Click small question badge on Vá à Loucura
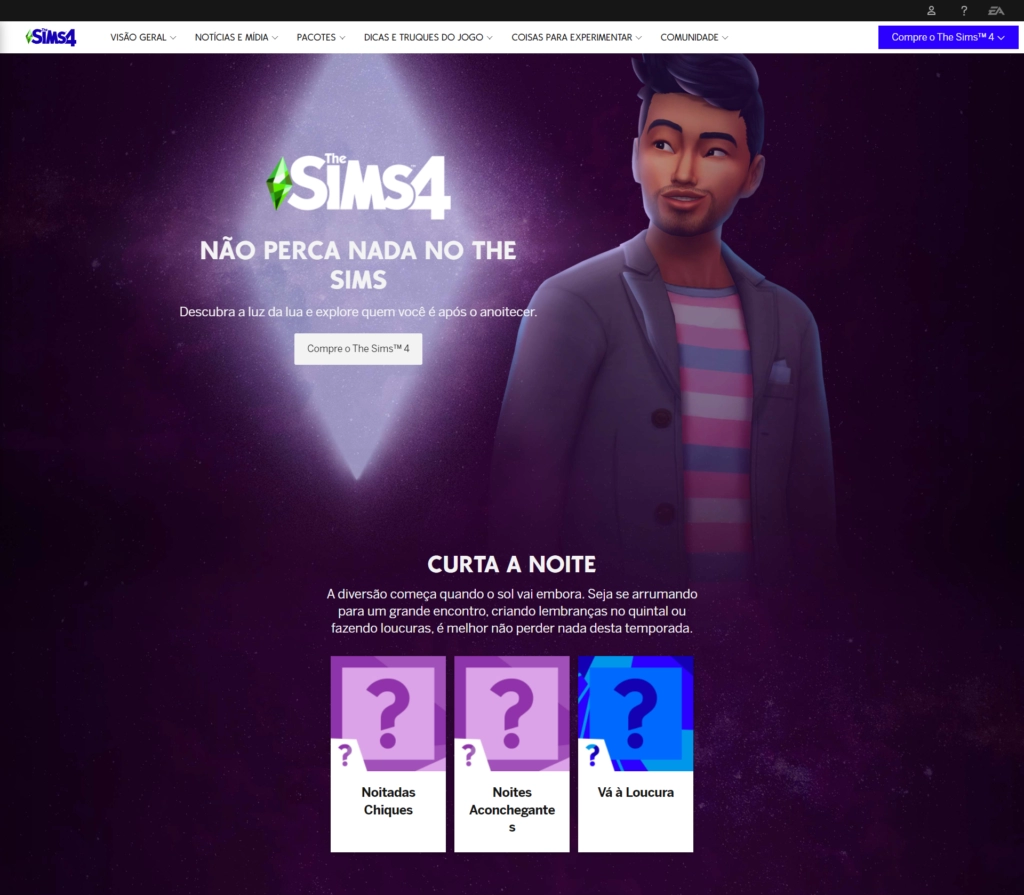Viewport: 1024px width, 895px height. click(x=592, y=755)
